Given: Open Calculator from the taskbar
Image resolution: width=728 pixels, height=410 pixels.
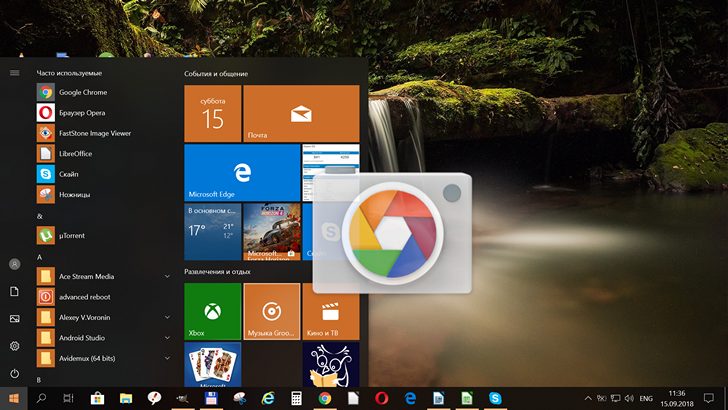Looking at the screenshot, I should pos(296,398).
